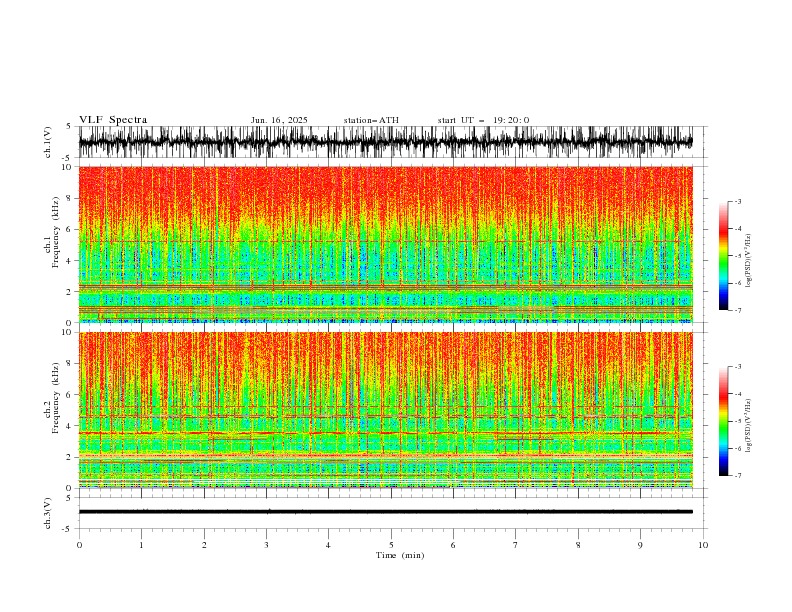Click the ch.1 spectrogram plot
Viewport: 792px width, 612px height.
385,244
